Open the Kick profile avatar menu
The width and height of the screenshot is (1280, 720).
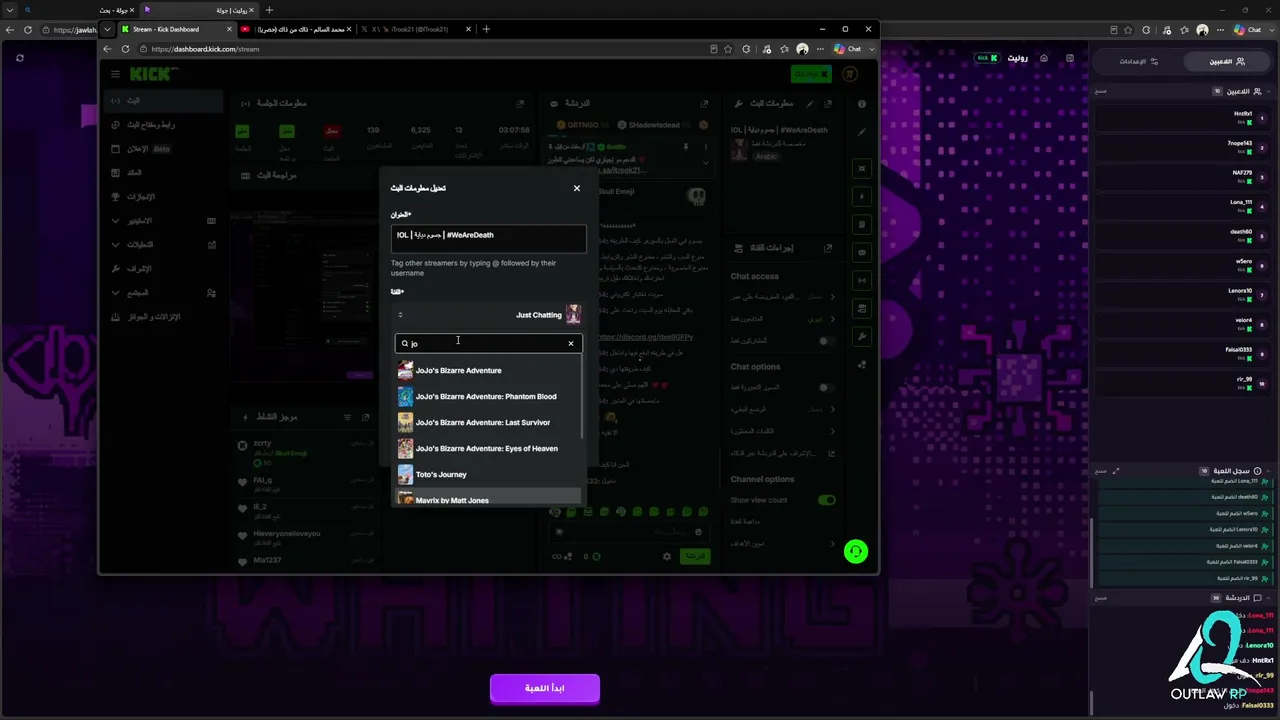(x=850, y=74)
